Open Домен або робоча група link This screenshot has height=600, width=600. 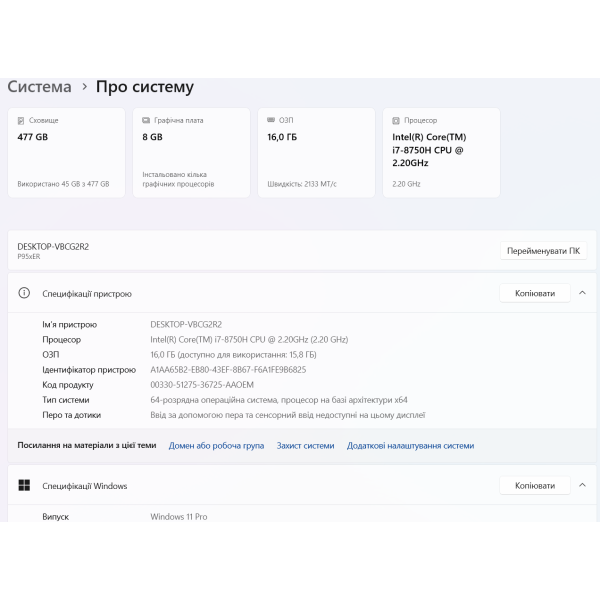click(x=216, y=446)
